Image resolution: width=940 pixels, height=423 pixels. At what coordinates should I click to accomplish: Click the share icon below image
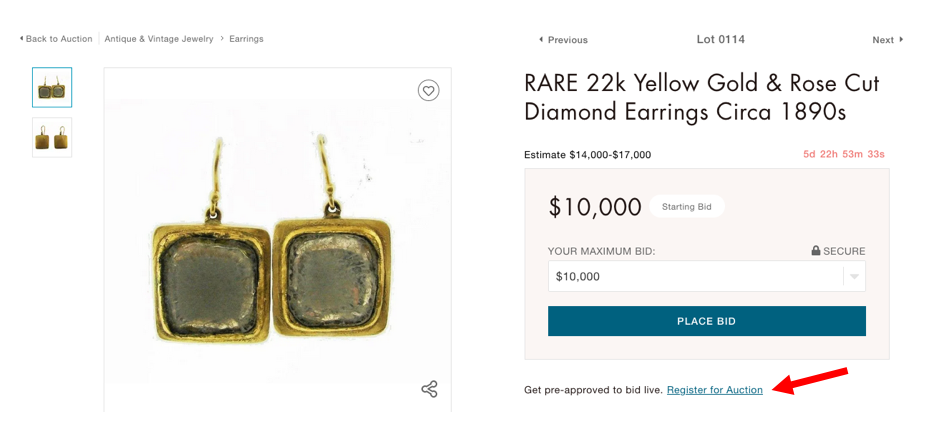429,389
